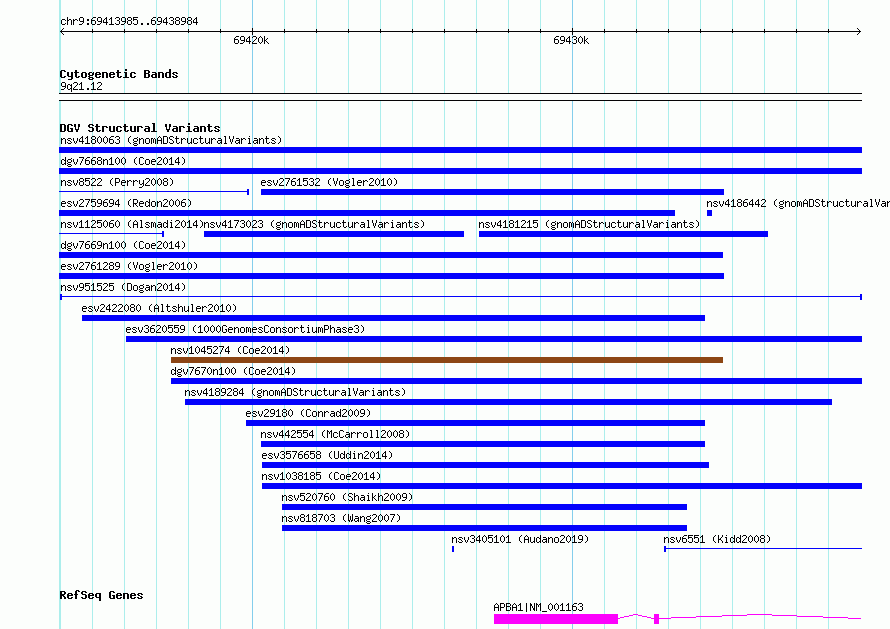Select the 9q21.12 band label
The image size is (890, 629).
(x=81, y=86)
